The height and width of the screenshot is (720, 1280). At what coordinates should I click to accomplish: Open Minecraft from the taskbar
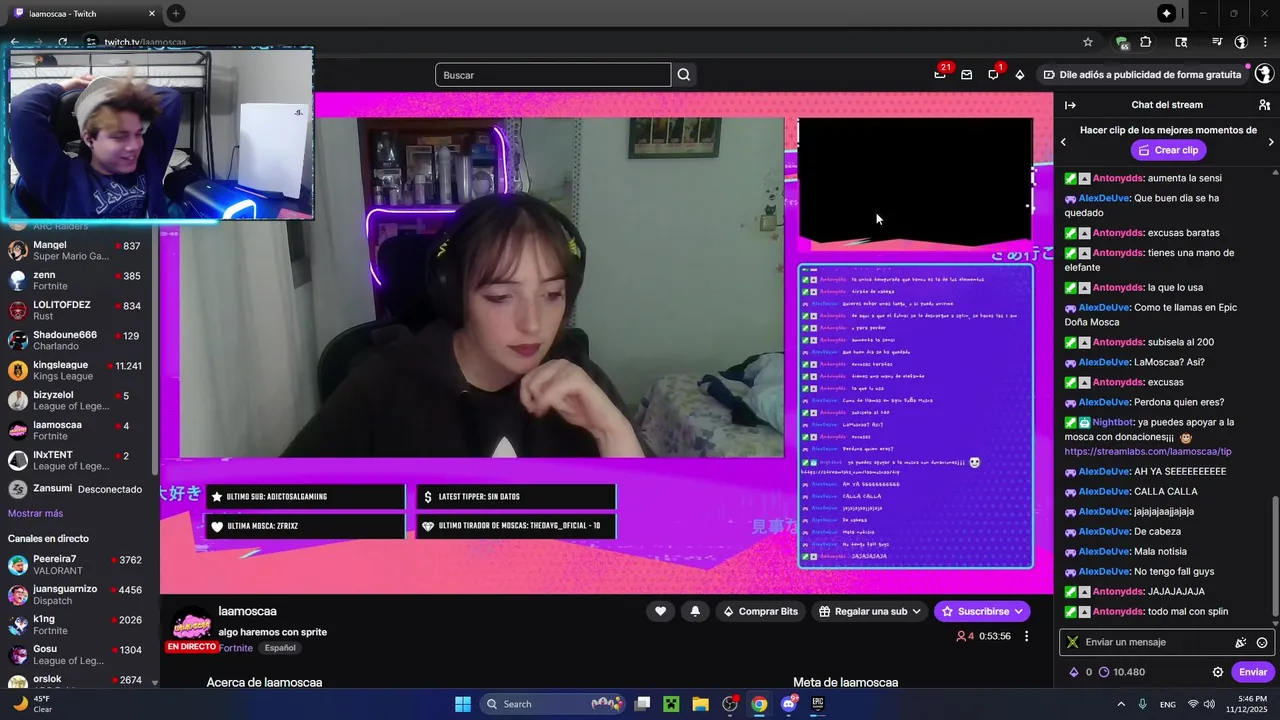(x=671, y=704)
